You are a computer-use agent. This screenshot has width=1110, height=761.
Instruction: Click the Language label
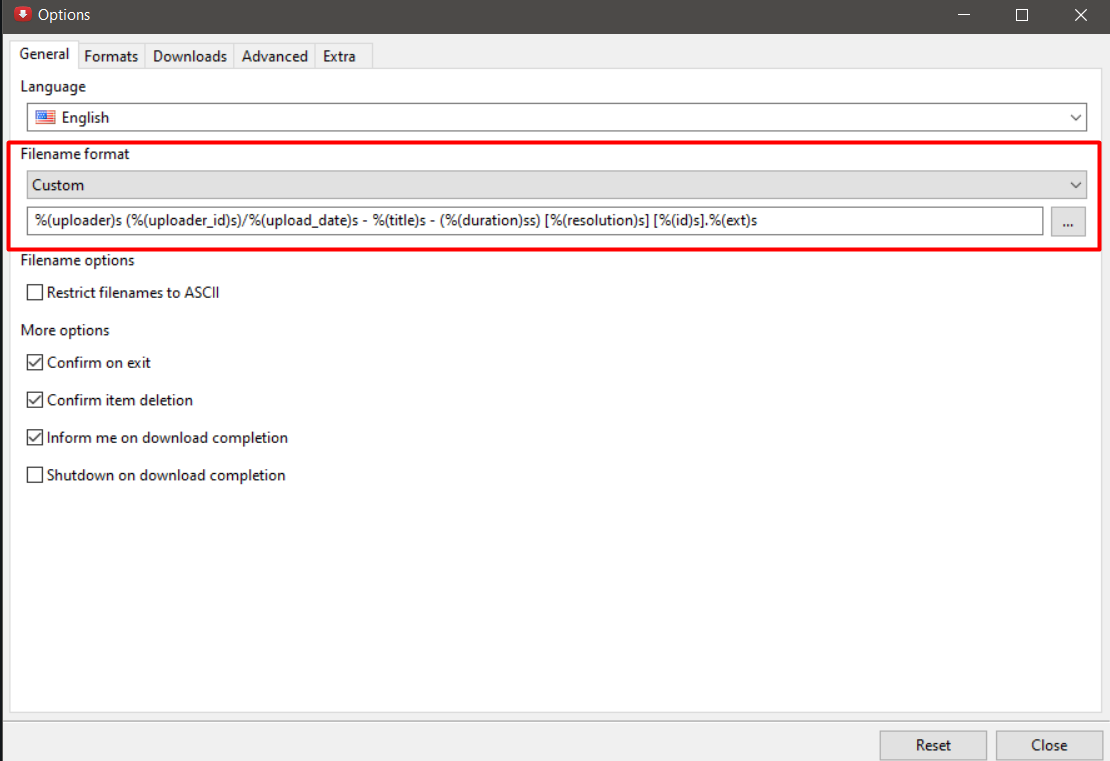[53, 86]
